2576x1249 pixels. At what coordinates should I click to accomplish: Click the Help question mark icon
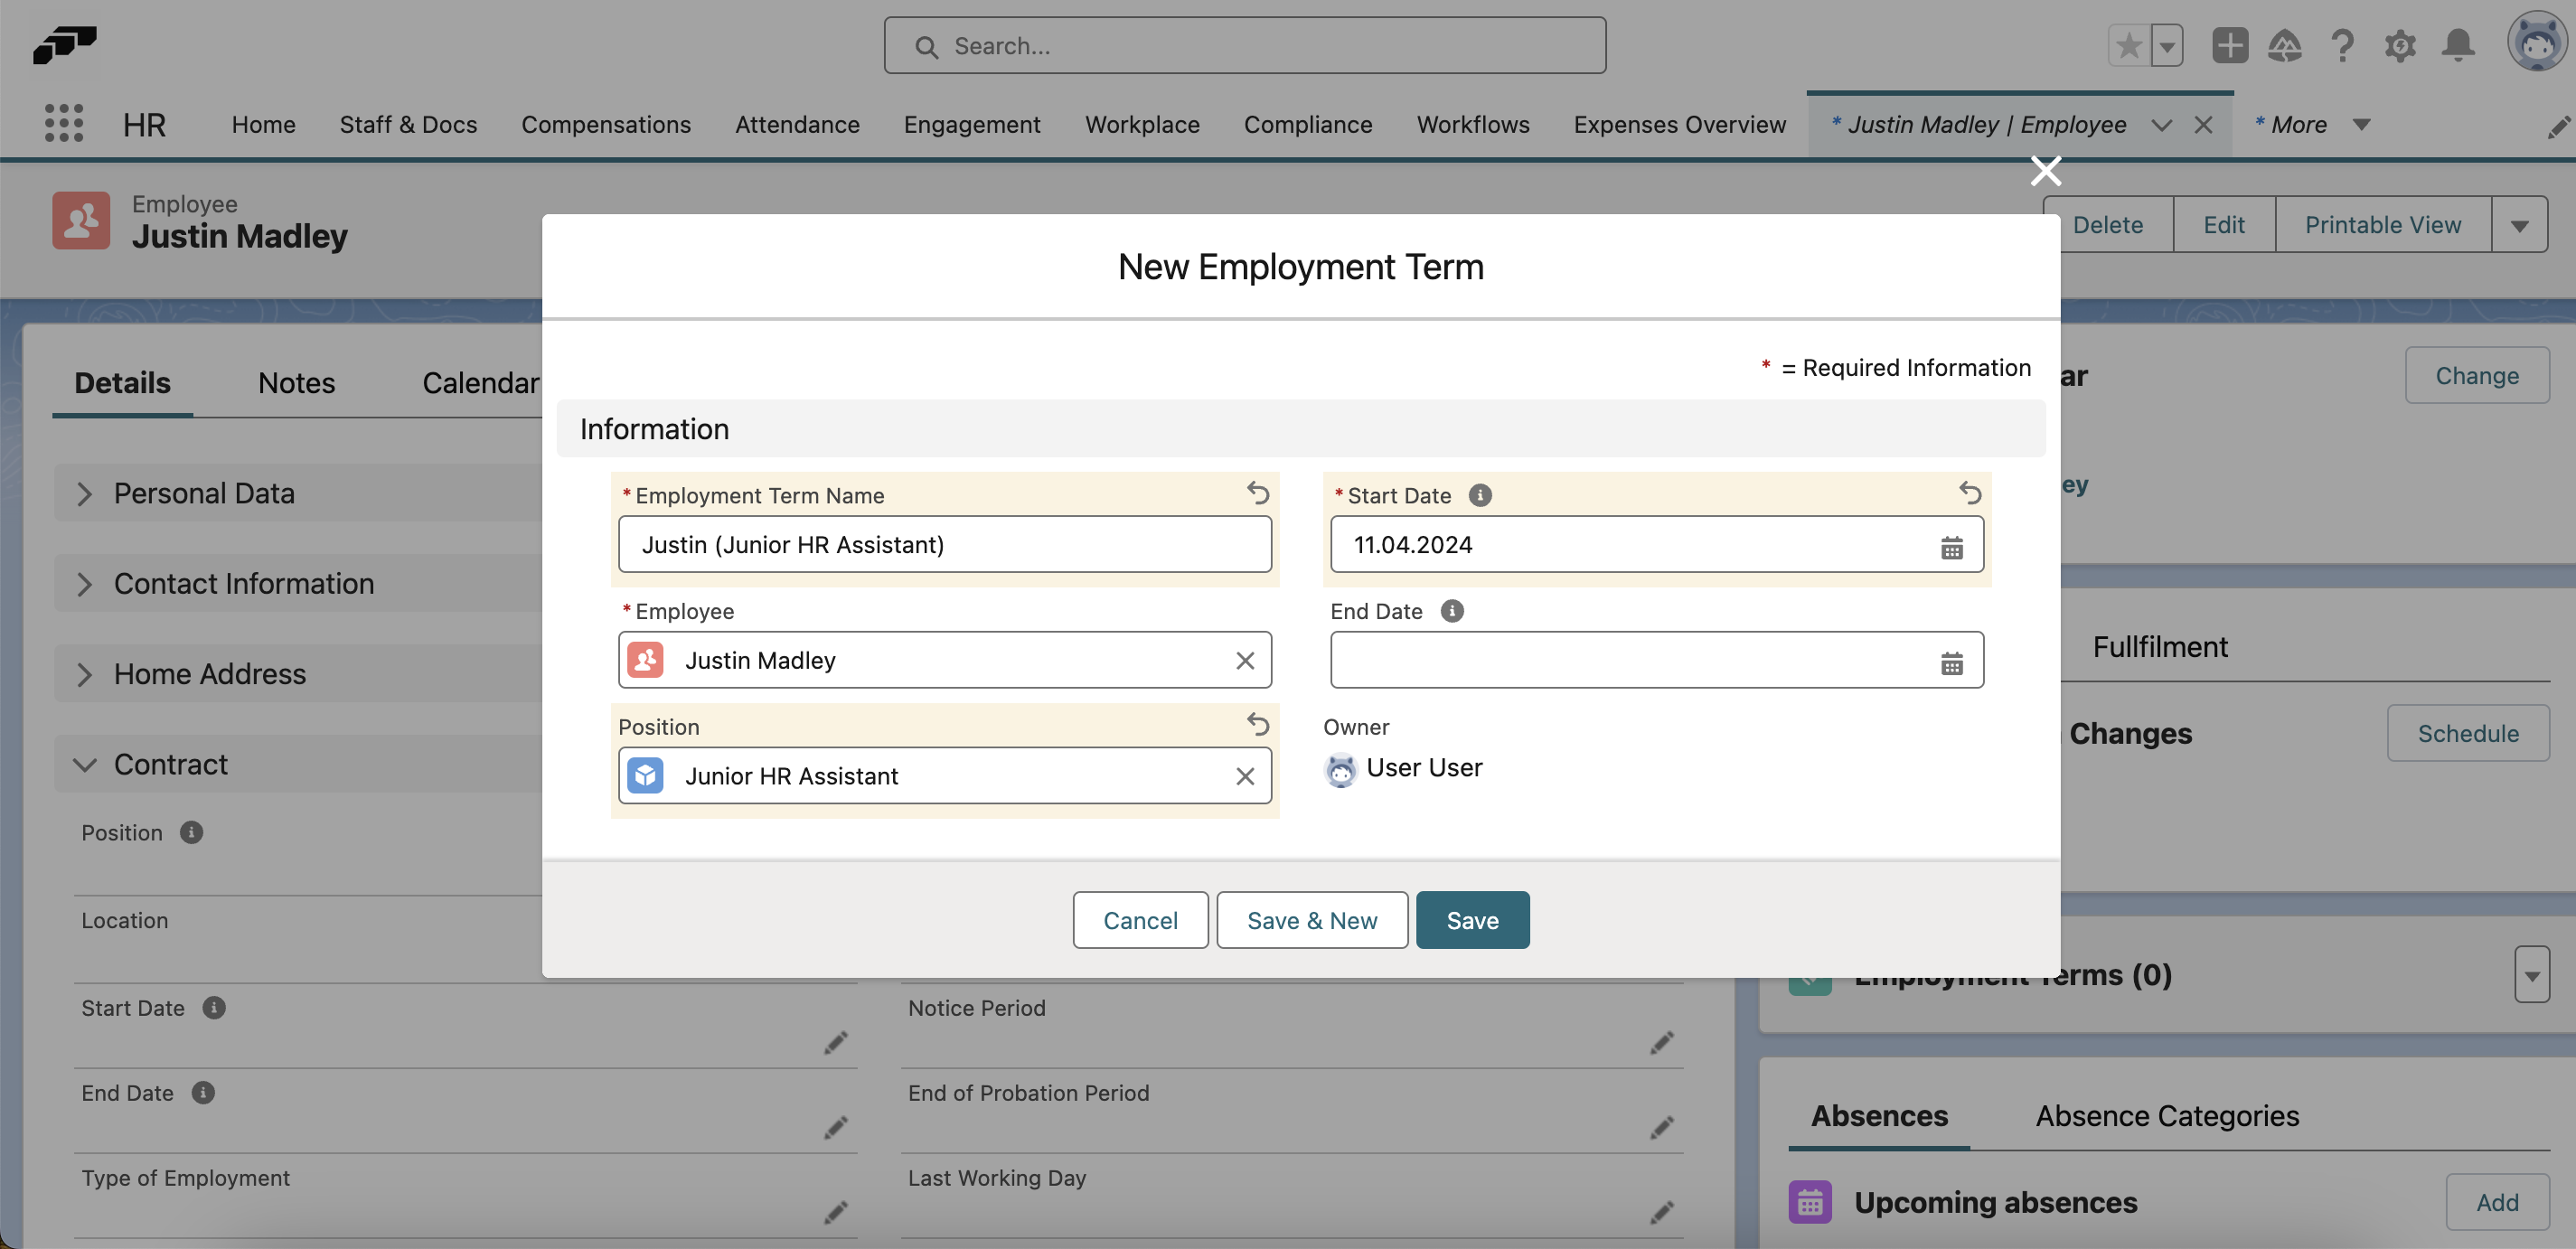point(2343,45)
